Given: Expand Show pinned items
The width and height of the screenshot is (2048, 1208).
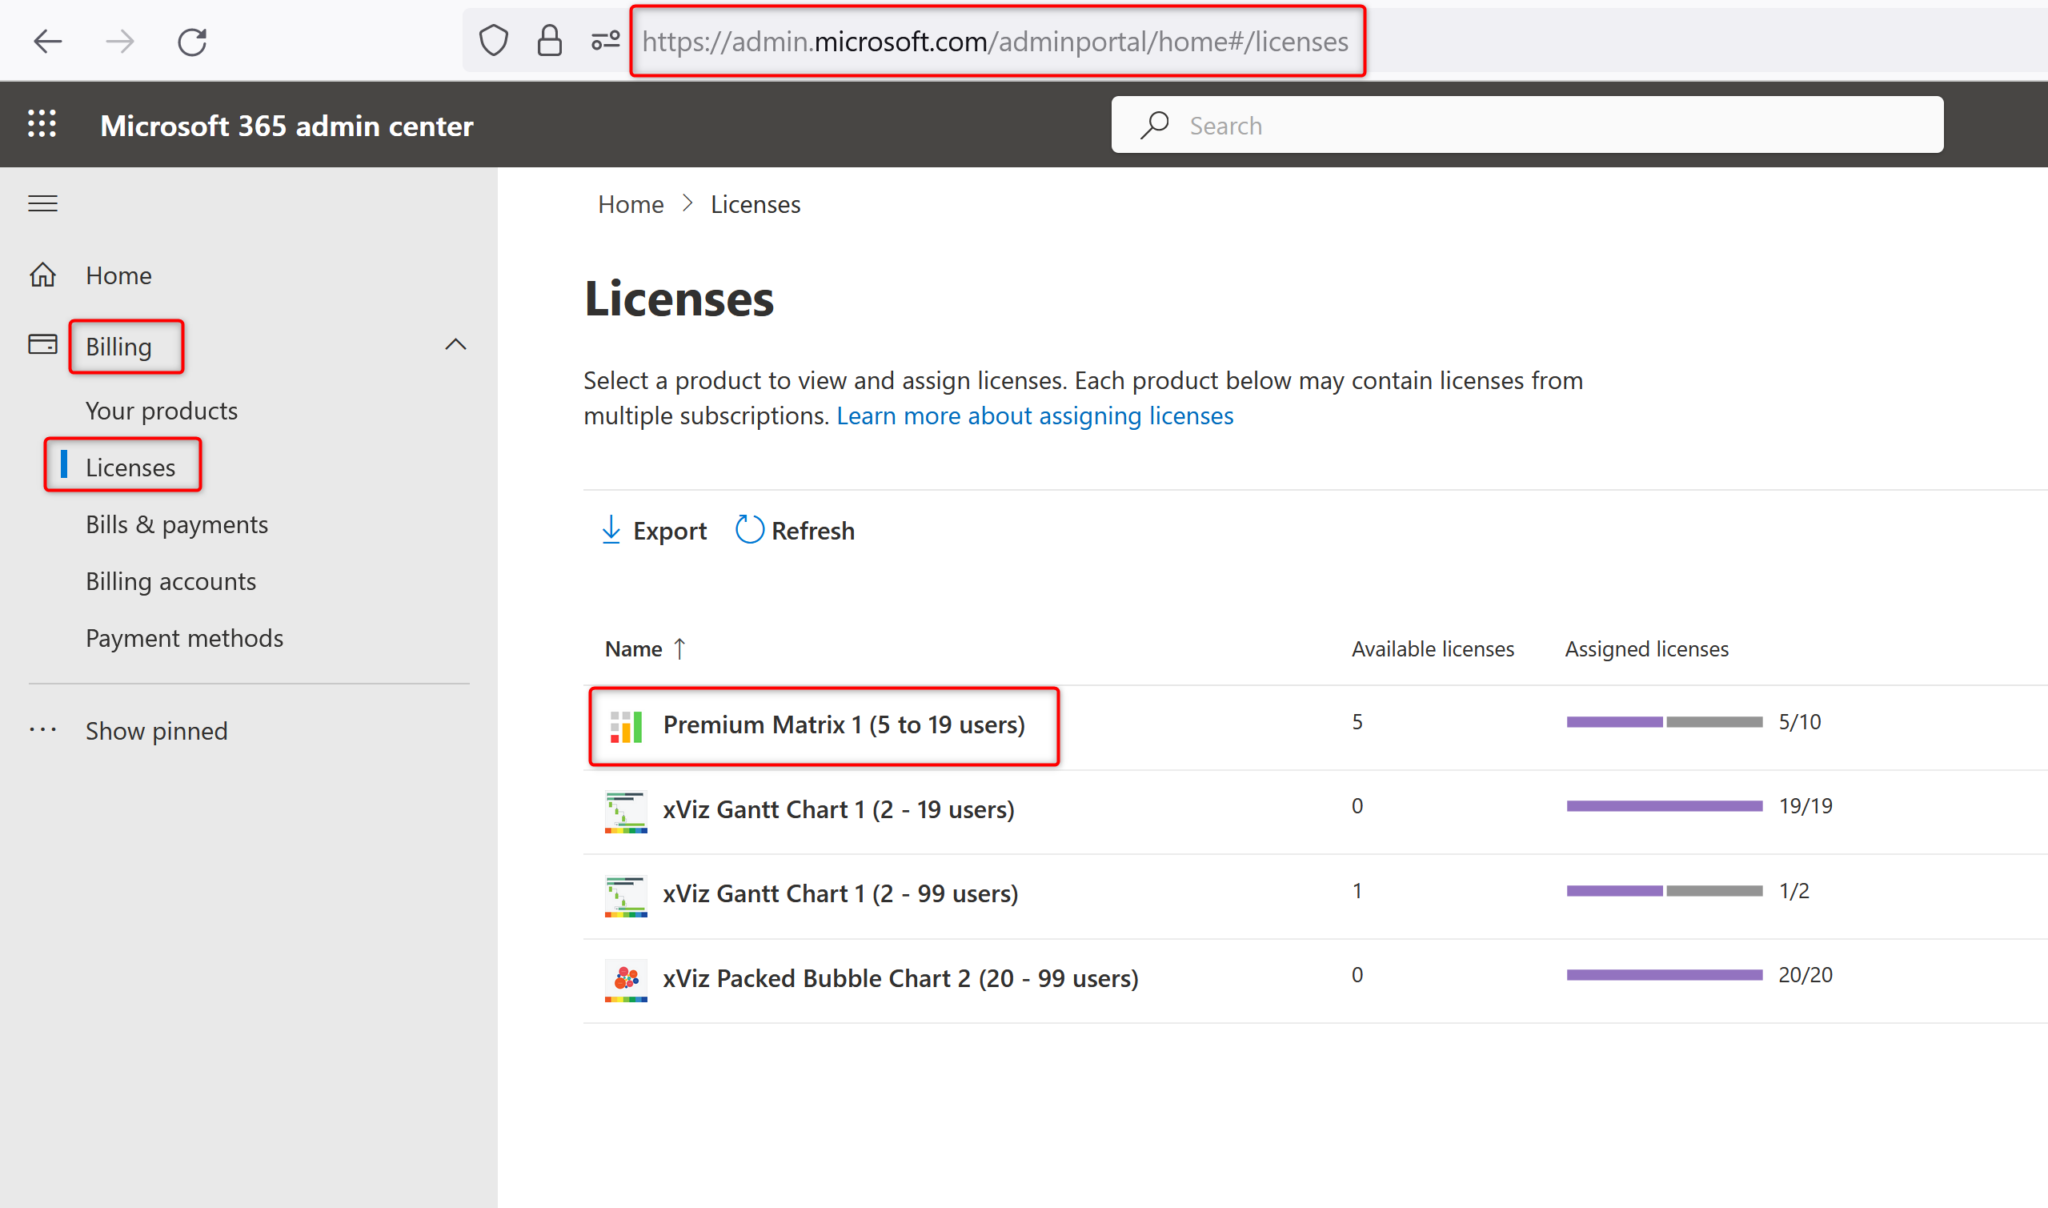Looking at the screenshot, I should pos(156,730).
